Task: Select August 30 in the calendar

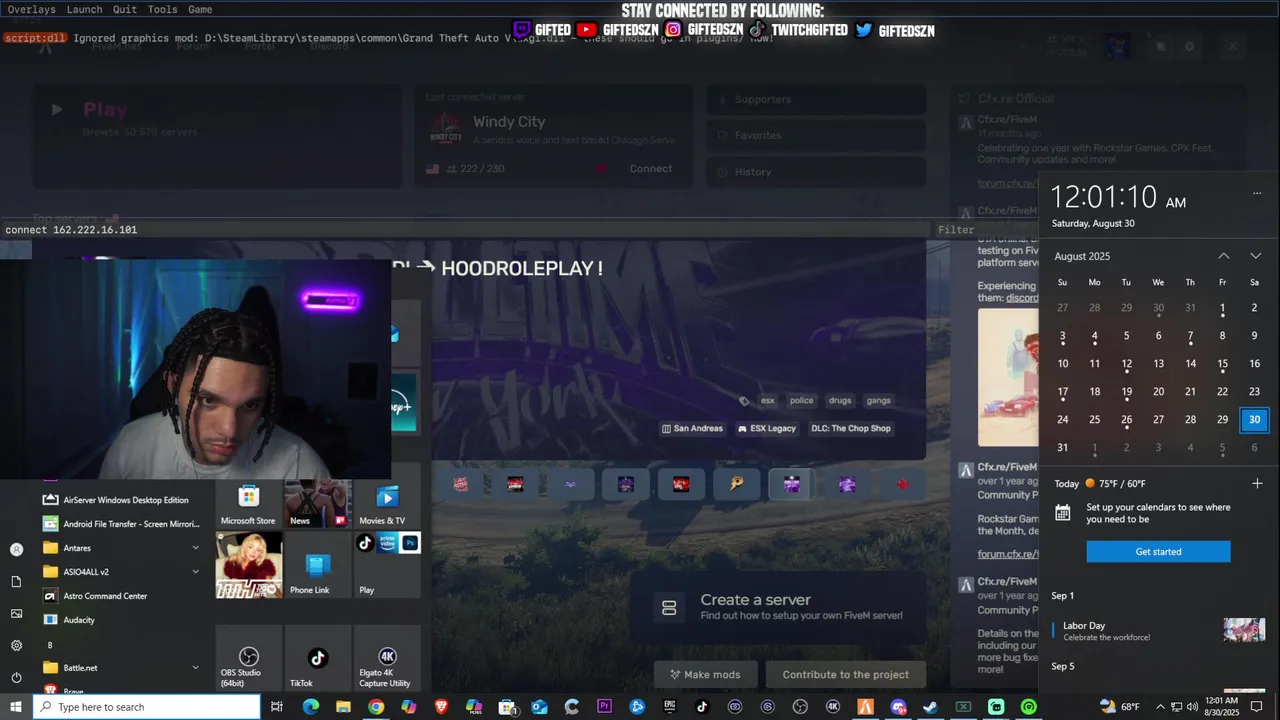Action: [x=1254, y=420]
